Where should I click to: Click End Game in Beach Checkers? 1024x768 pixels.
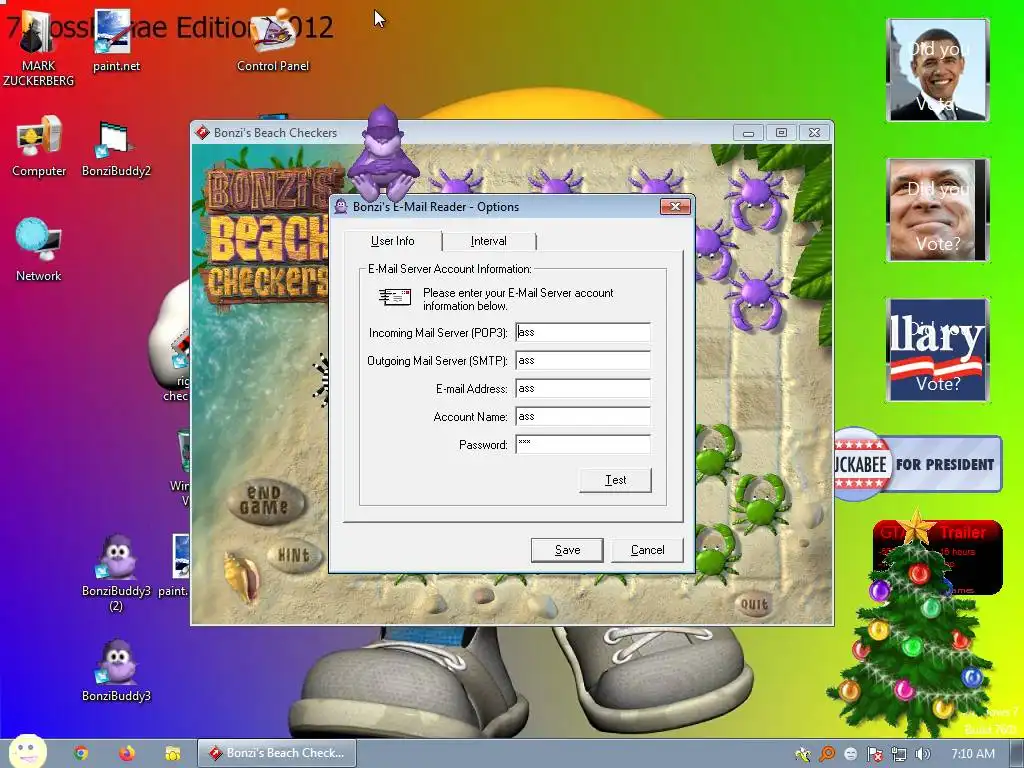pos(265,501)
